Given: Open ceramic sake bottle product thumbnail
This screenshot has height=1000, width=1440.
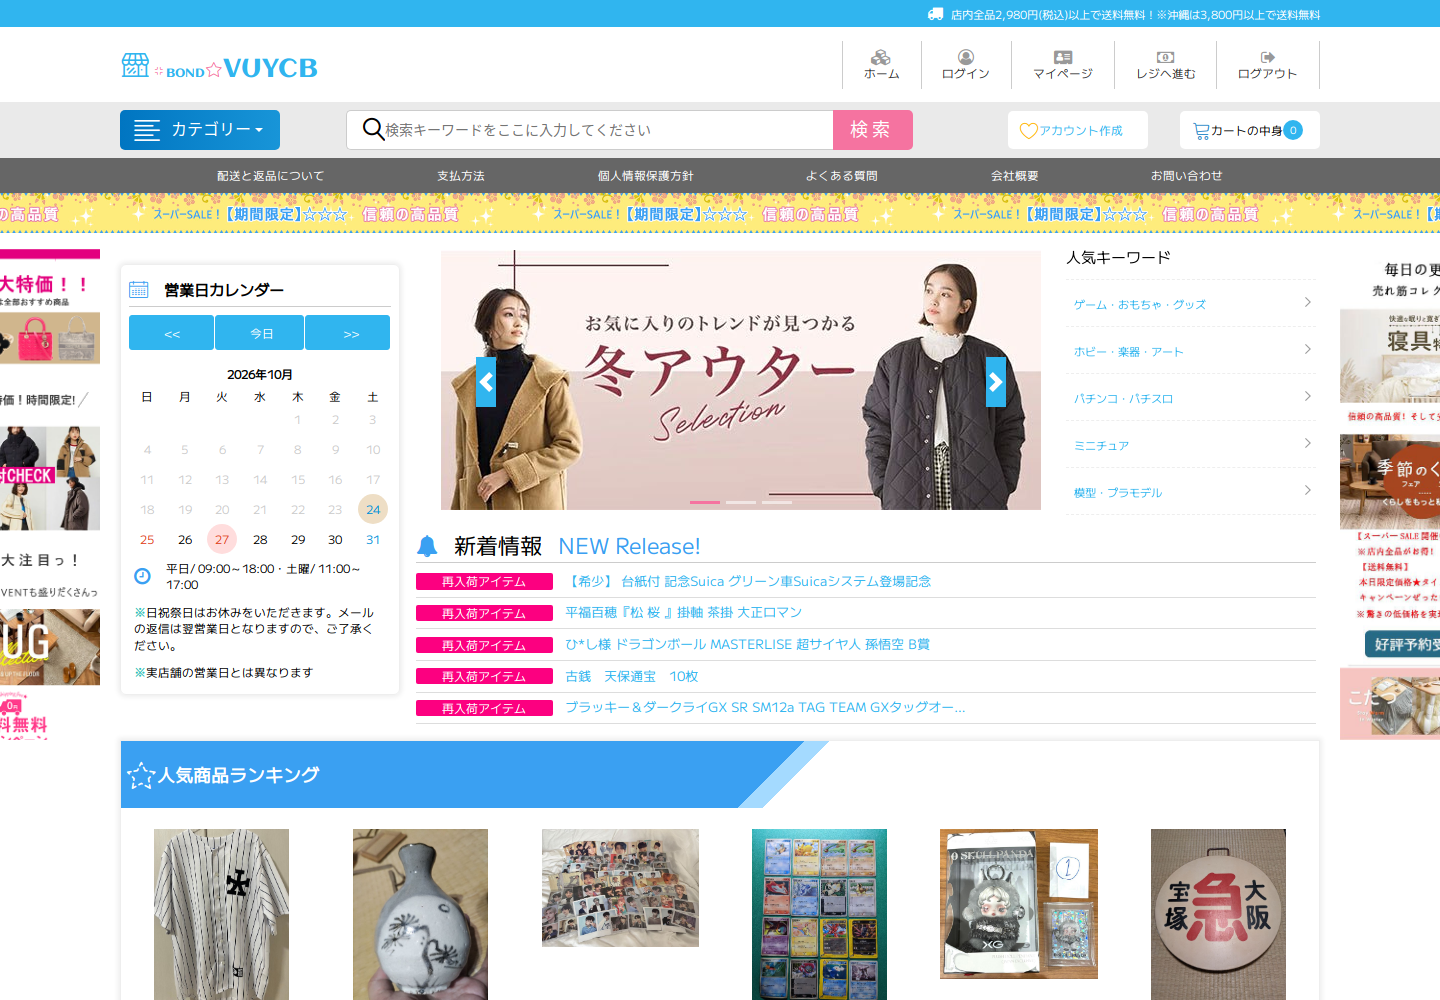Looking at the screenshot, I should coord(420,914).
